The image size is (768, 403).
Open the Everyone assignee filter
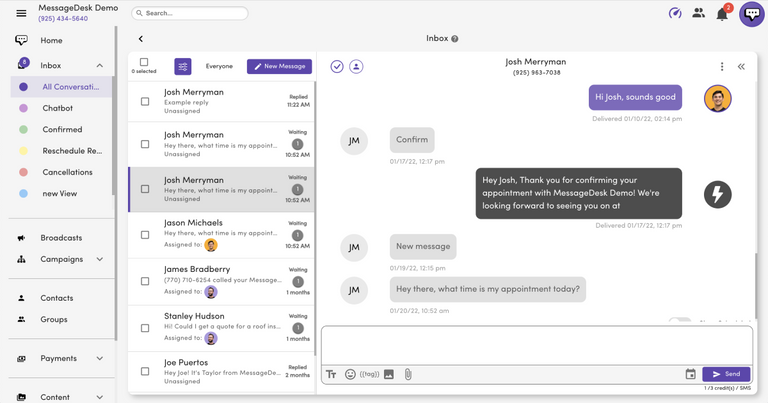click(219, 66)
